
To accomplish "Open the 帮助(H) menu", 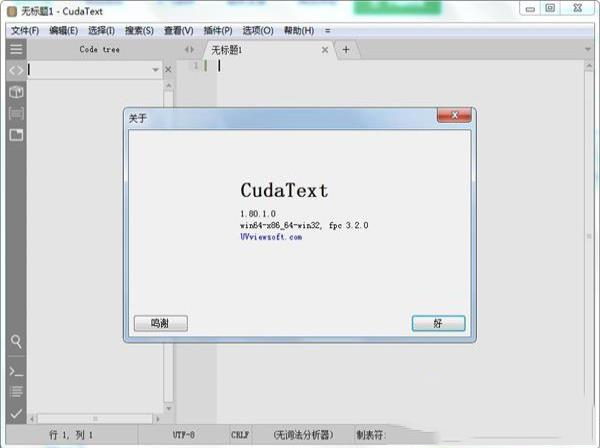I will [x=299, y=31].
